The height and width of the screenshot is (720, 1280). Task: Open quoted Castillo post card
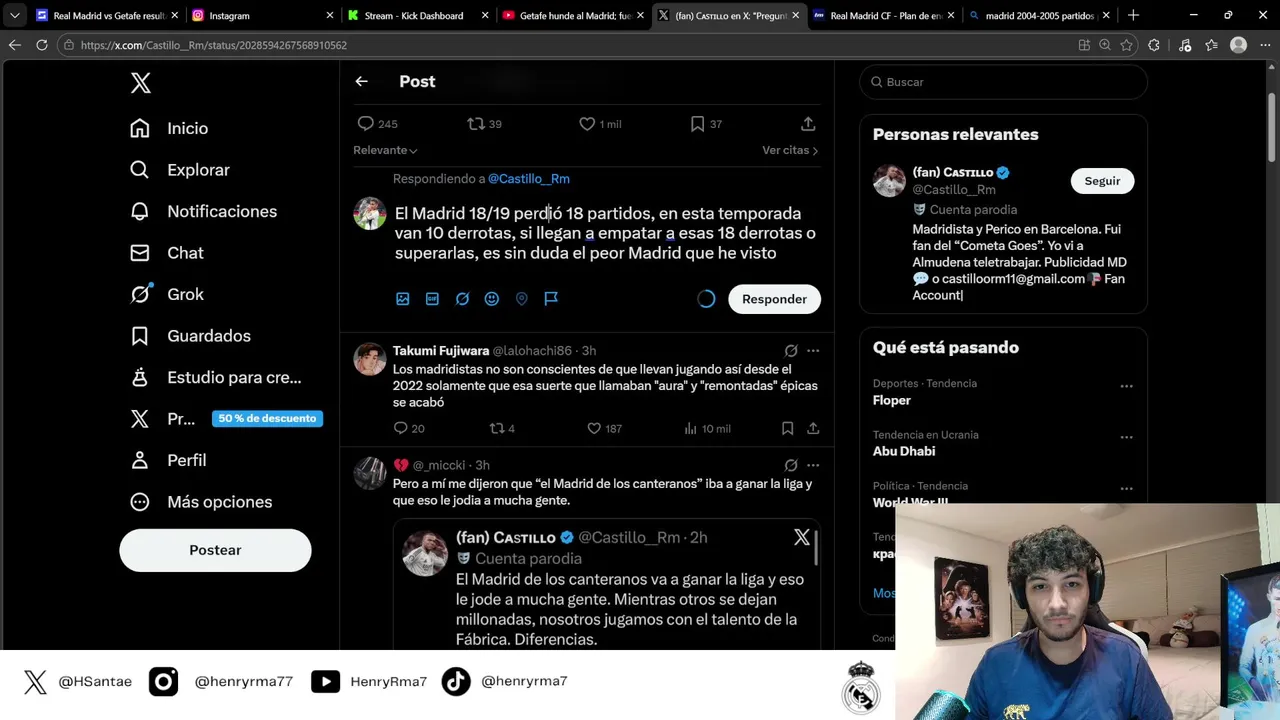606,585
